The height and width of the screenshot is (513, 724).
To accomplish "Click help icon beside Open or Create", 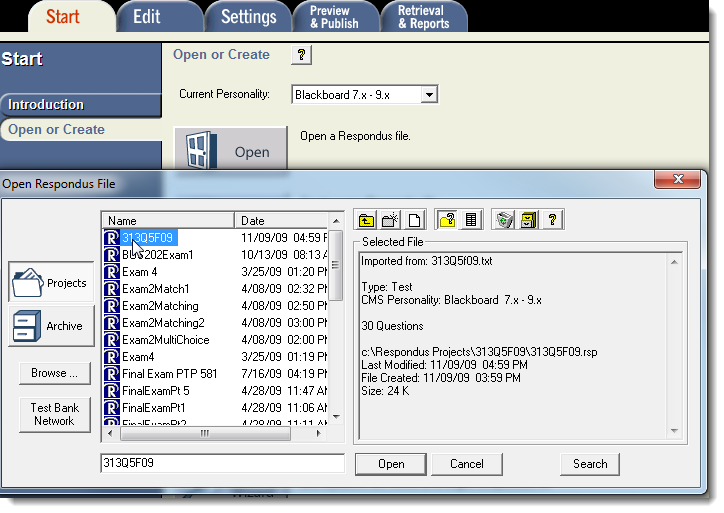I will pyautogui.click(x=302, y=55).
